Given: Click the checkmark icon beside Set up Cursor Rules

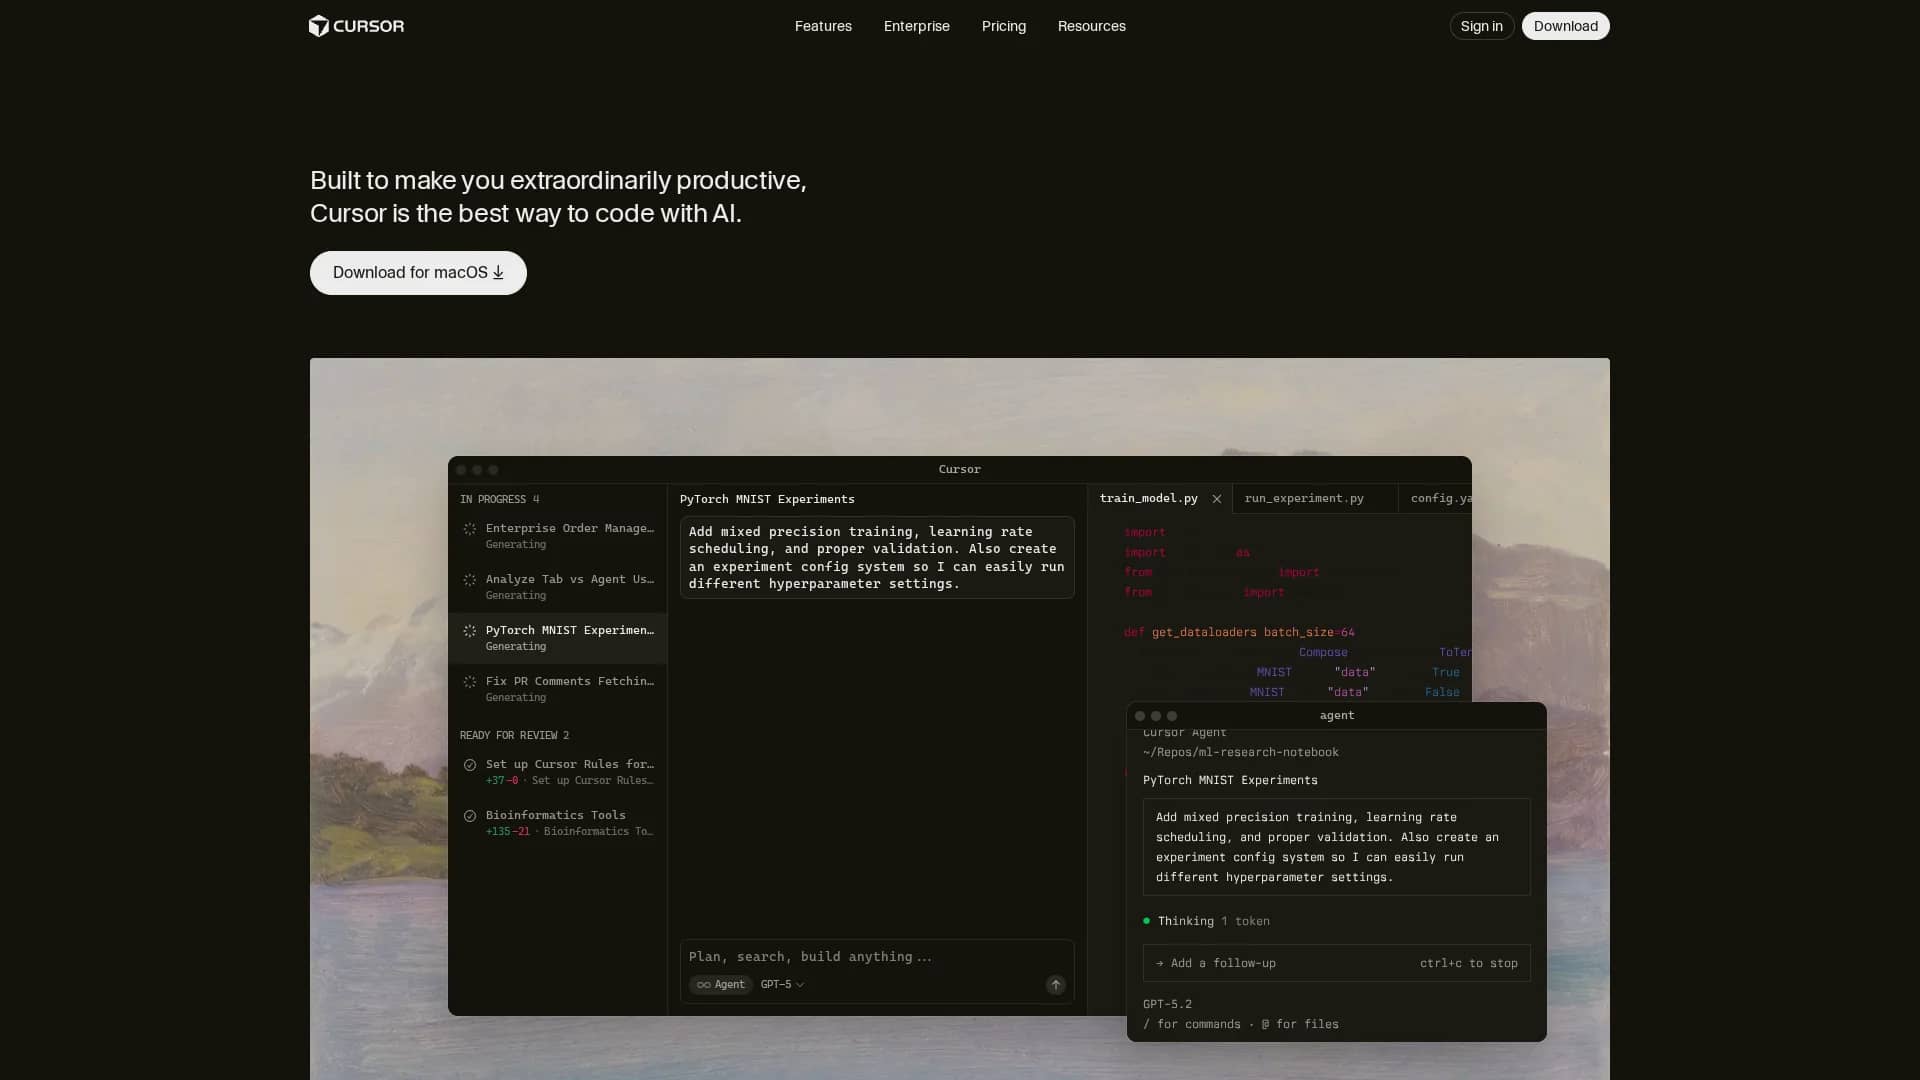Looking at the screenshot, I should 469,765.
